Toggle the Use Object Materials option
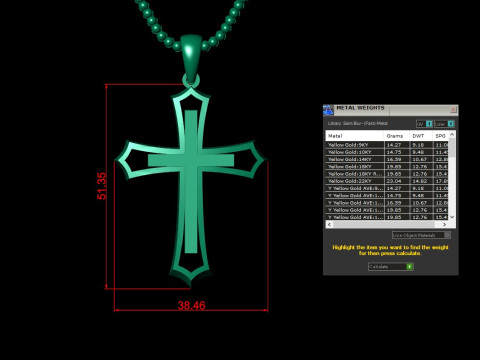The width and height of the screenshot is (480, 360). pyautogui.click(x=421, y=235)
